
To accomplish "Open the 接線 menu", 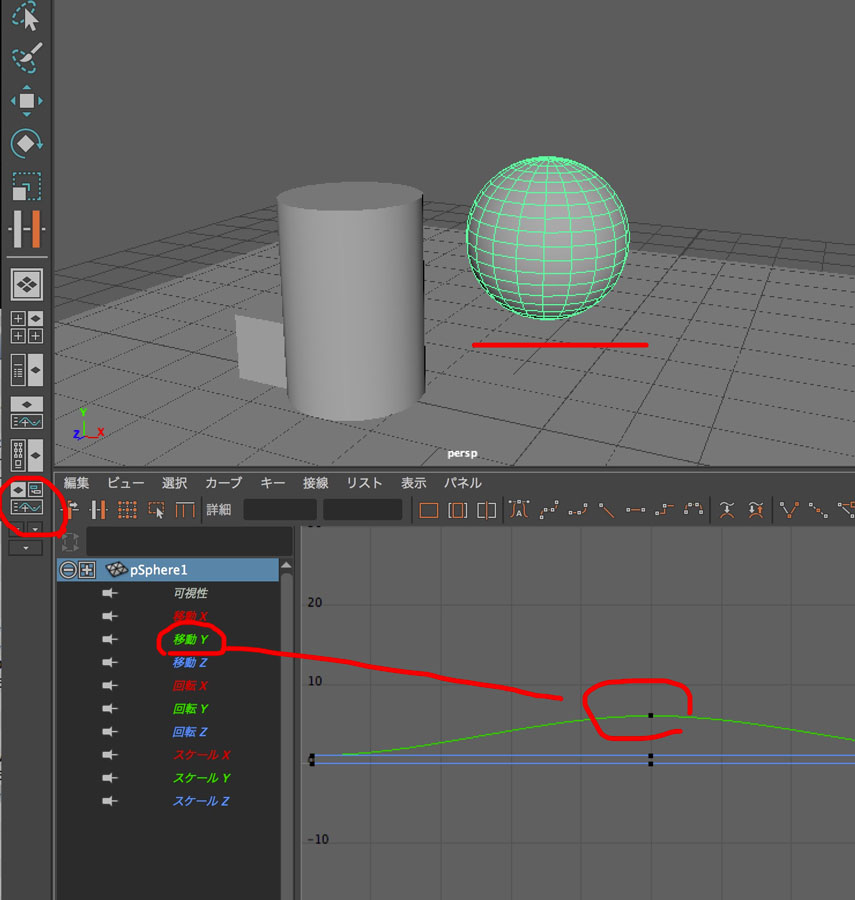I will pos(316,483).
